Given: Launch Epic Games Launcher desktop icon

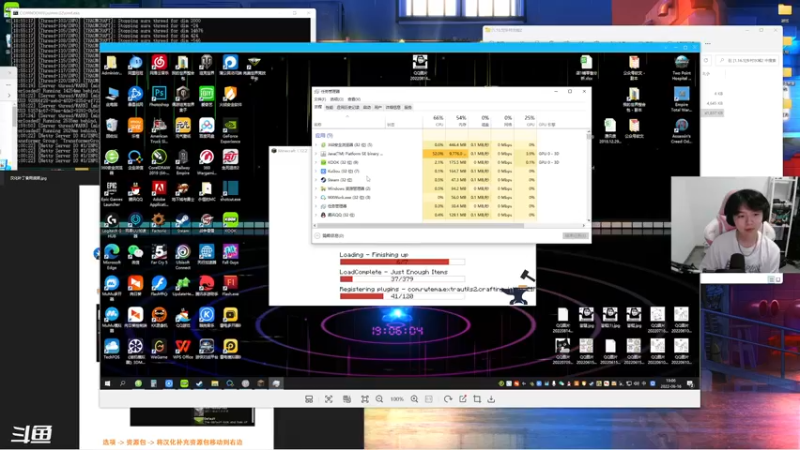Looking at the screenshot, I should [111, 194].
